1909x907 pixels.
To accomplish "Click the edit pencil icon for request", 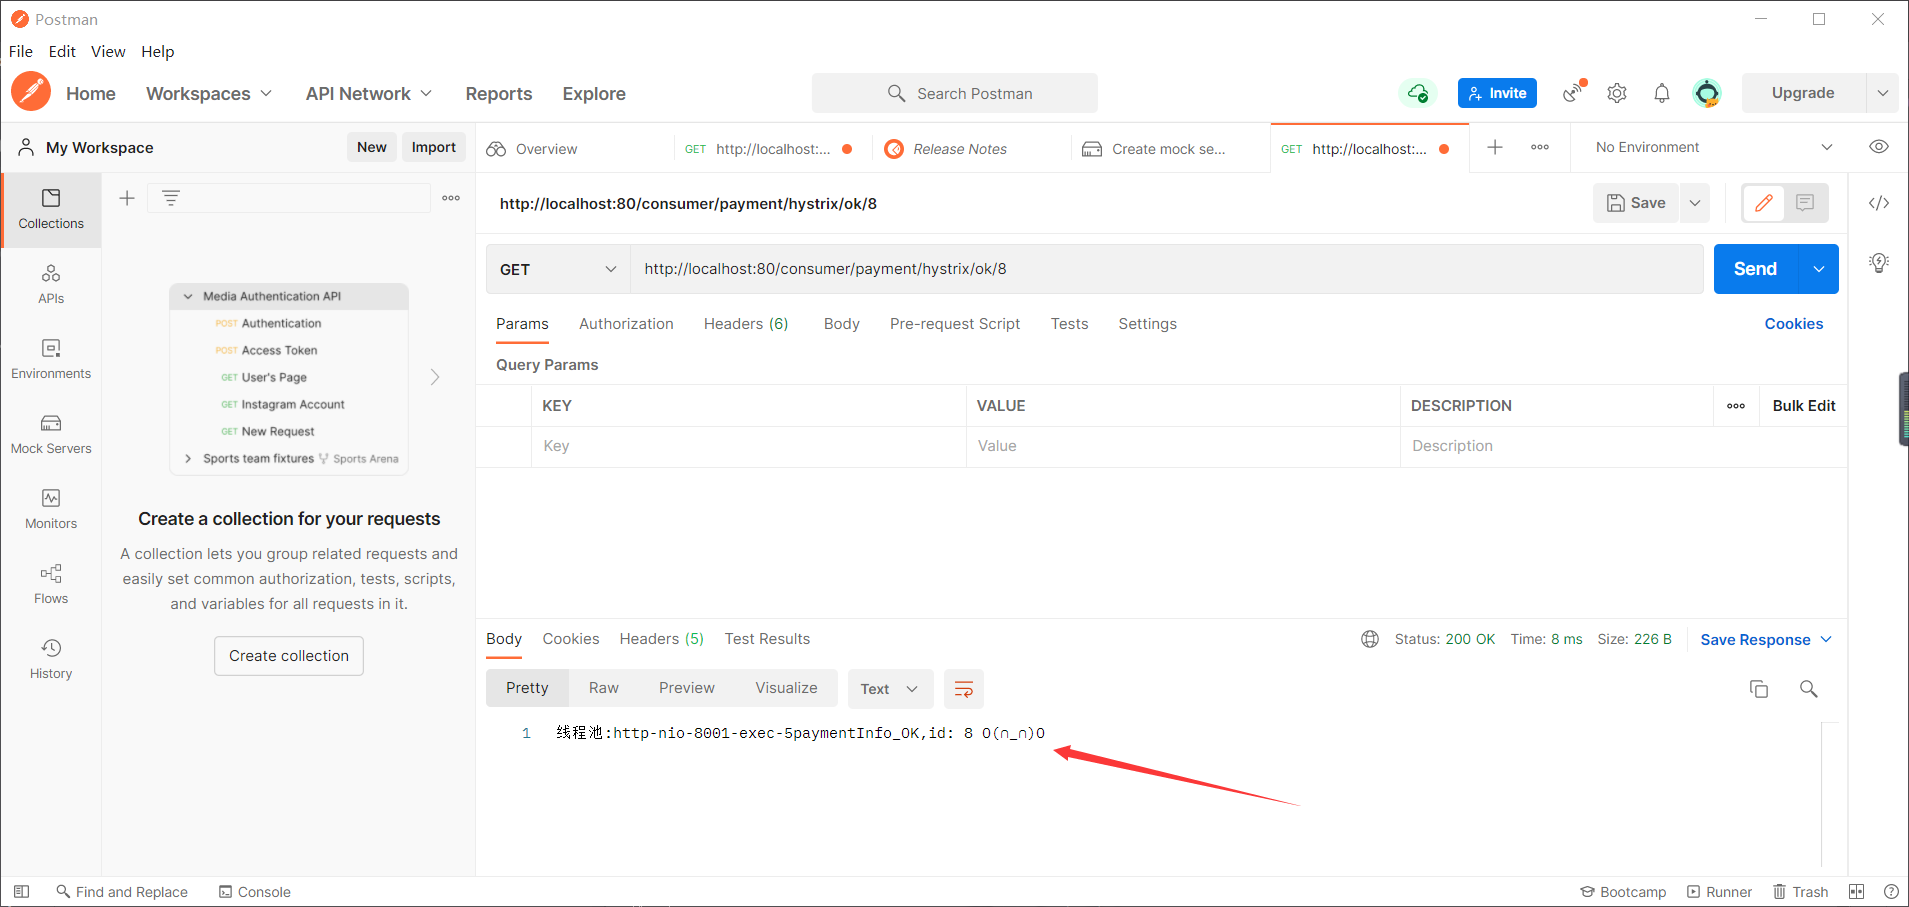I will coord(1763,203).
